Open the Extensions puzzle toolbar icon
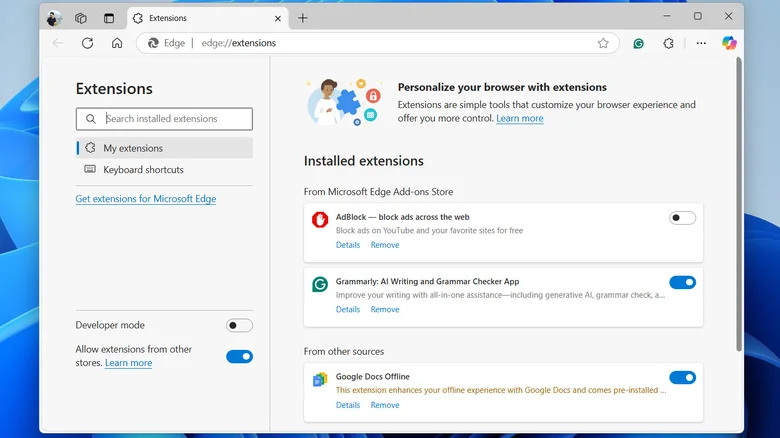The height and width of the screenshot is (438, 780). coord(668,43)
